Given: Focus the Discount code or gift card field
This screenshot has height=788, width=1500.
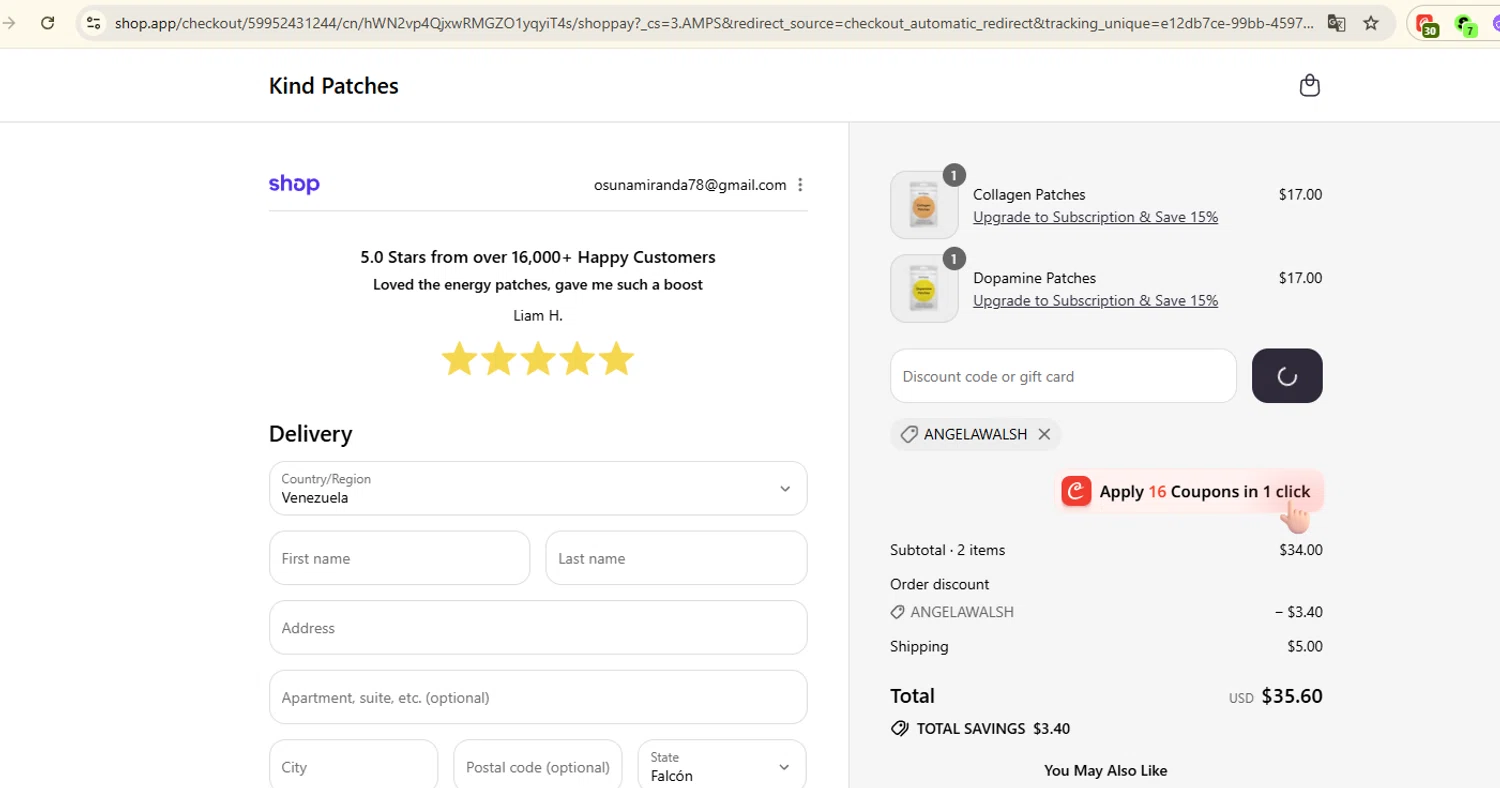Looking at the screenshot, I should [1063, 376].
